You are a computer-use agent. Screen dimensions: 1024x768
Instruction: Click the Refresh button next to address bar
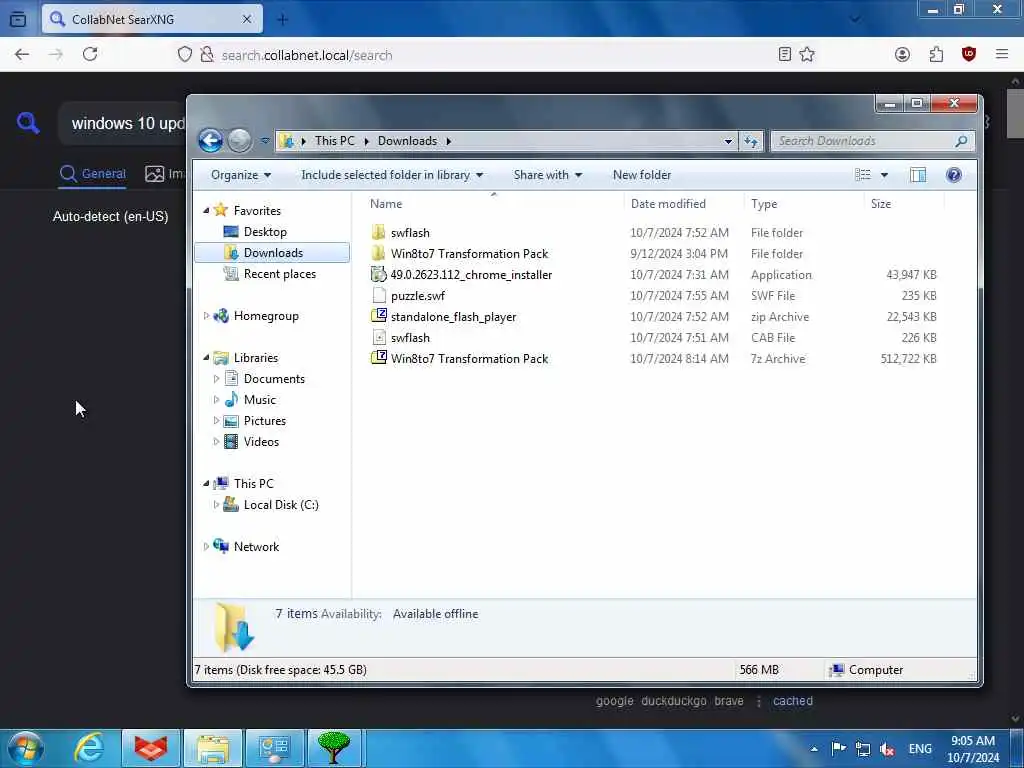point(751,141)
